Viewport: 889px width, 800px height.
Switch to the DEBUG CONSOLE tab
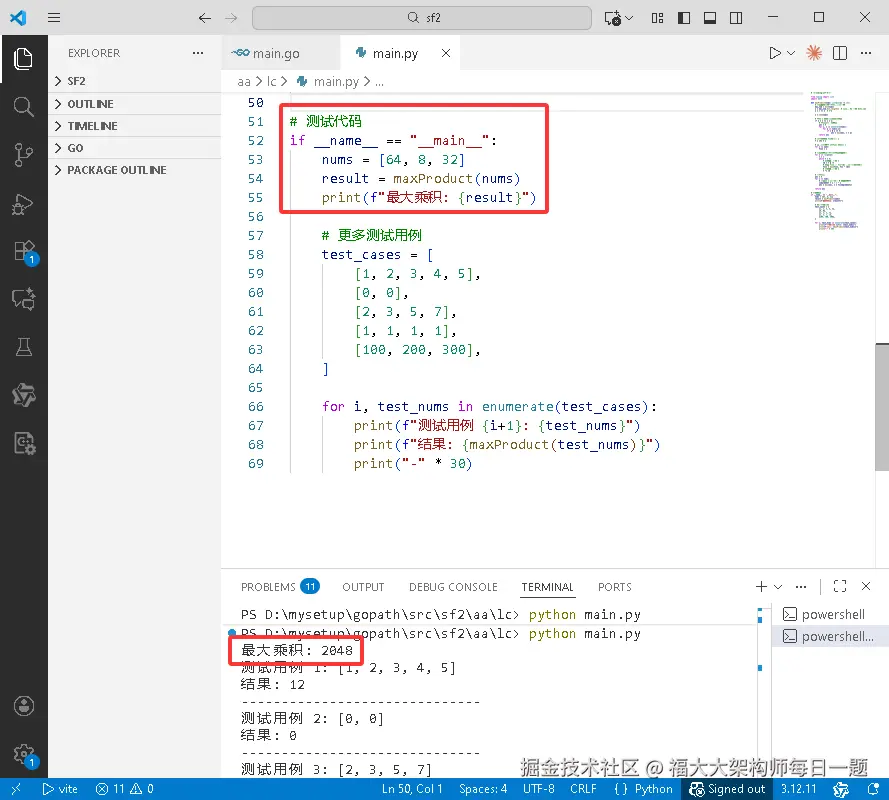(x=453, y=587)
